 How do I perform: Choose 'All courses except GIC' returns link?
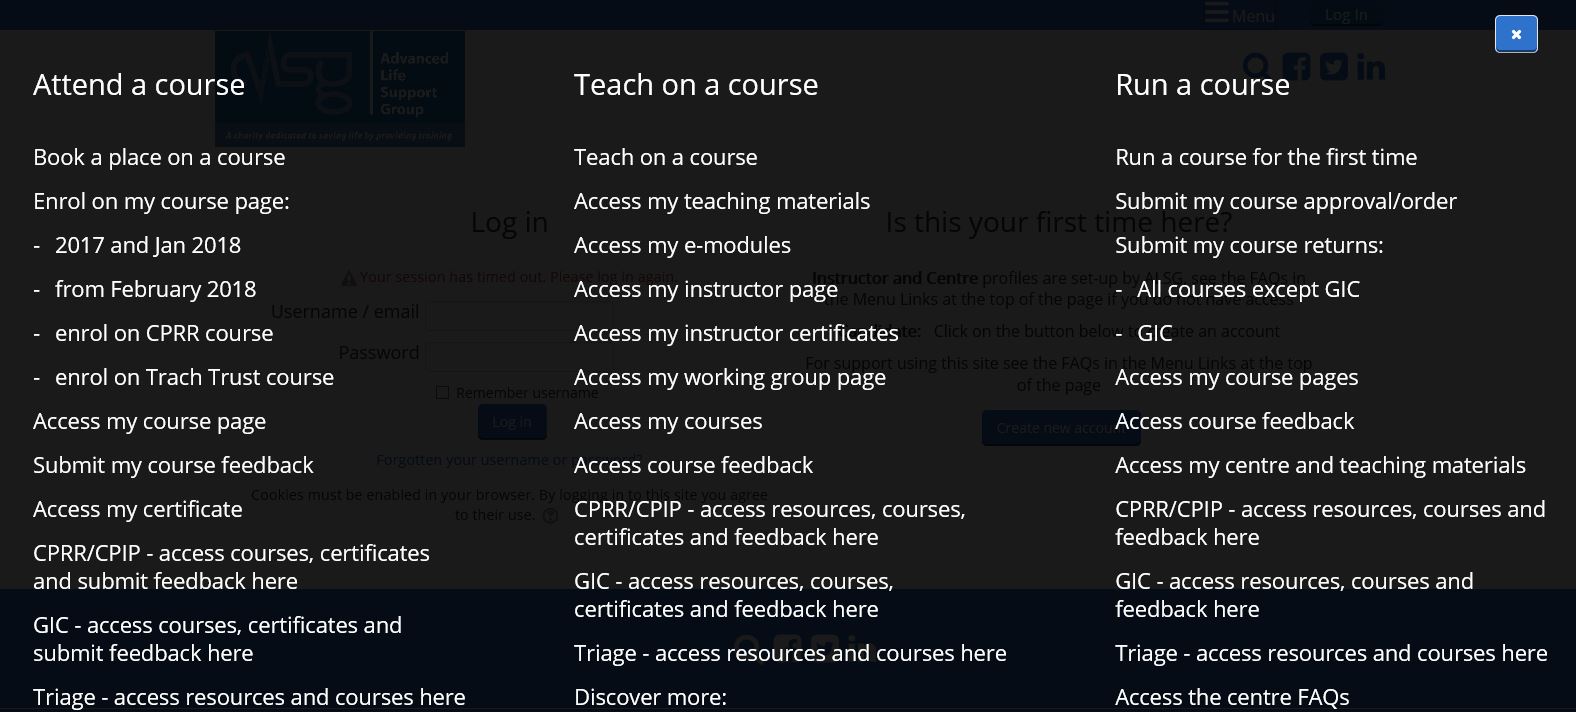(1248, 289)
